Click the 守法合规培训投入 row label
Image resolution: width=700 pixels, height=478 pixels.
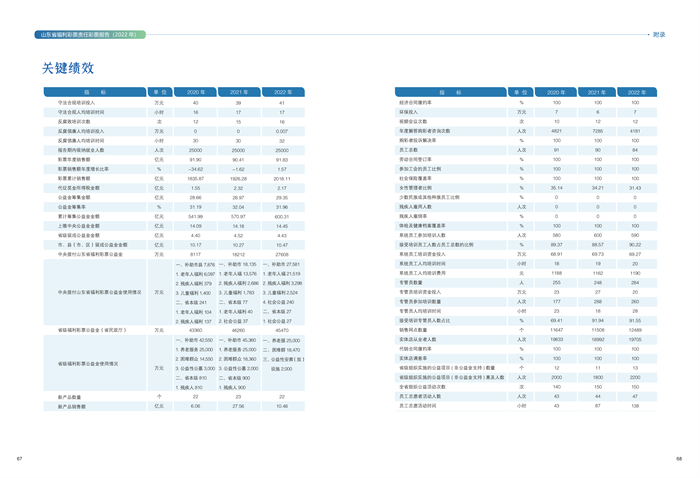77,103
